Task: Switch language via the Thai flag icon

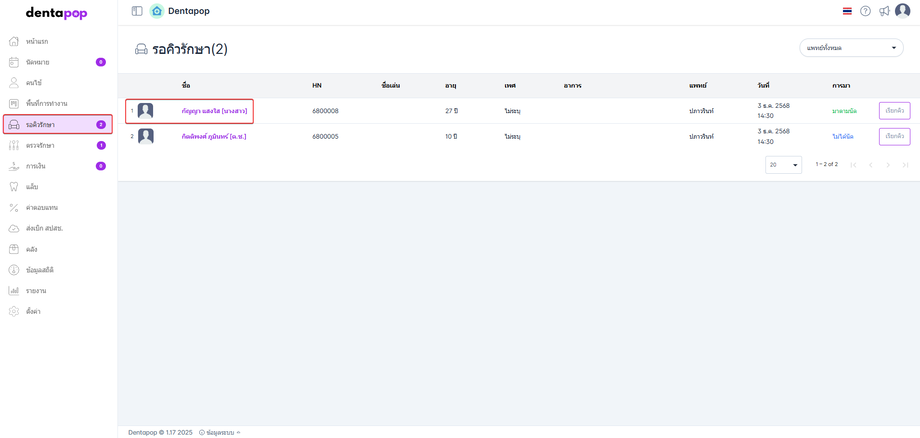Action: pyautogui.click(x=847, y=11)
